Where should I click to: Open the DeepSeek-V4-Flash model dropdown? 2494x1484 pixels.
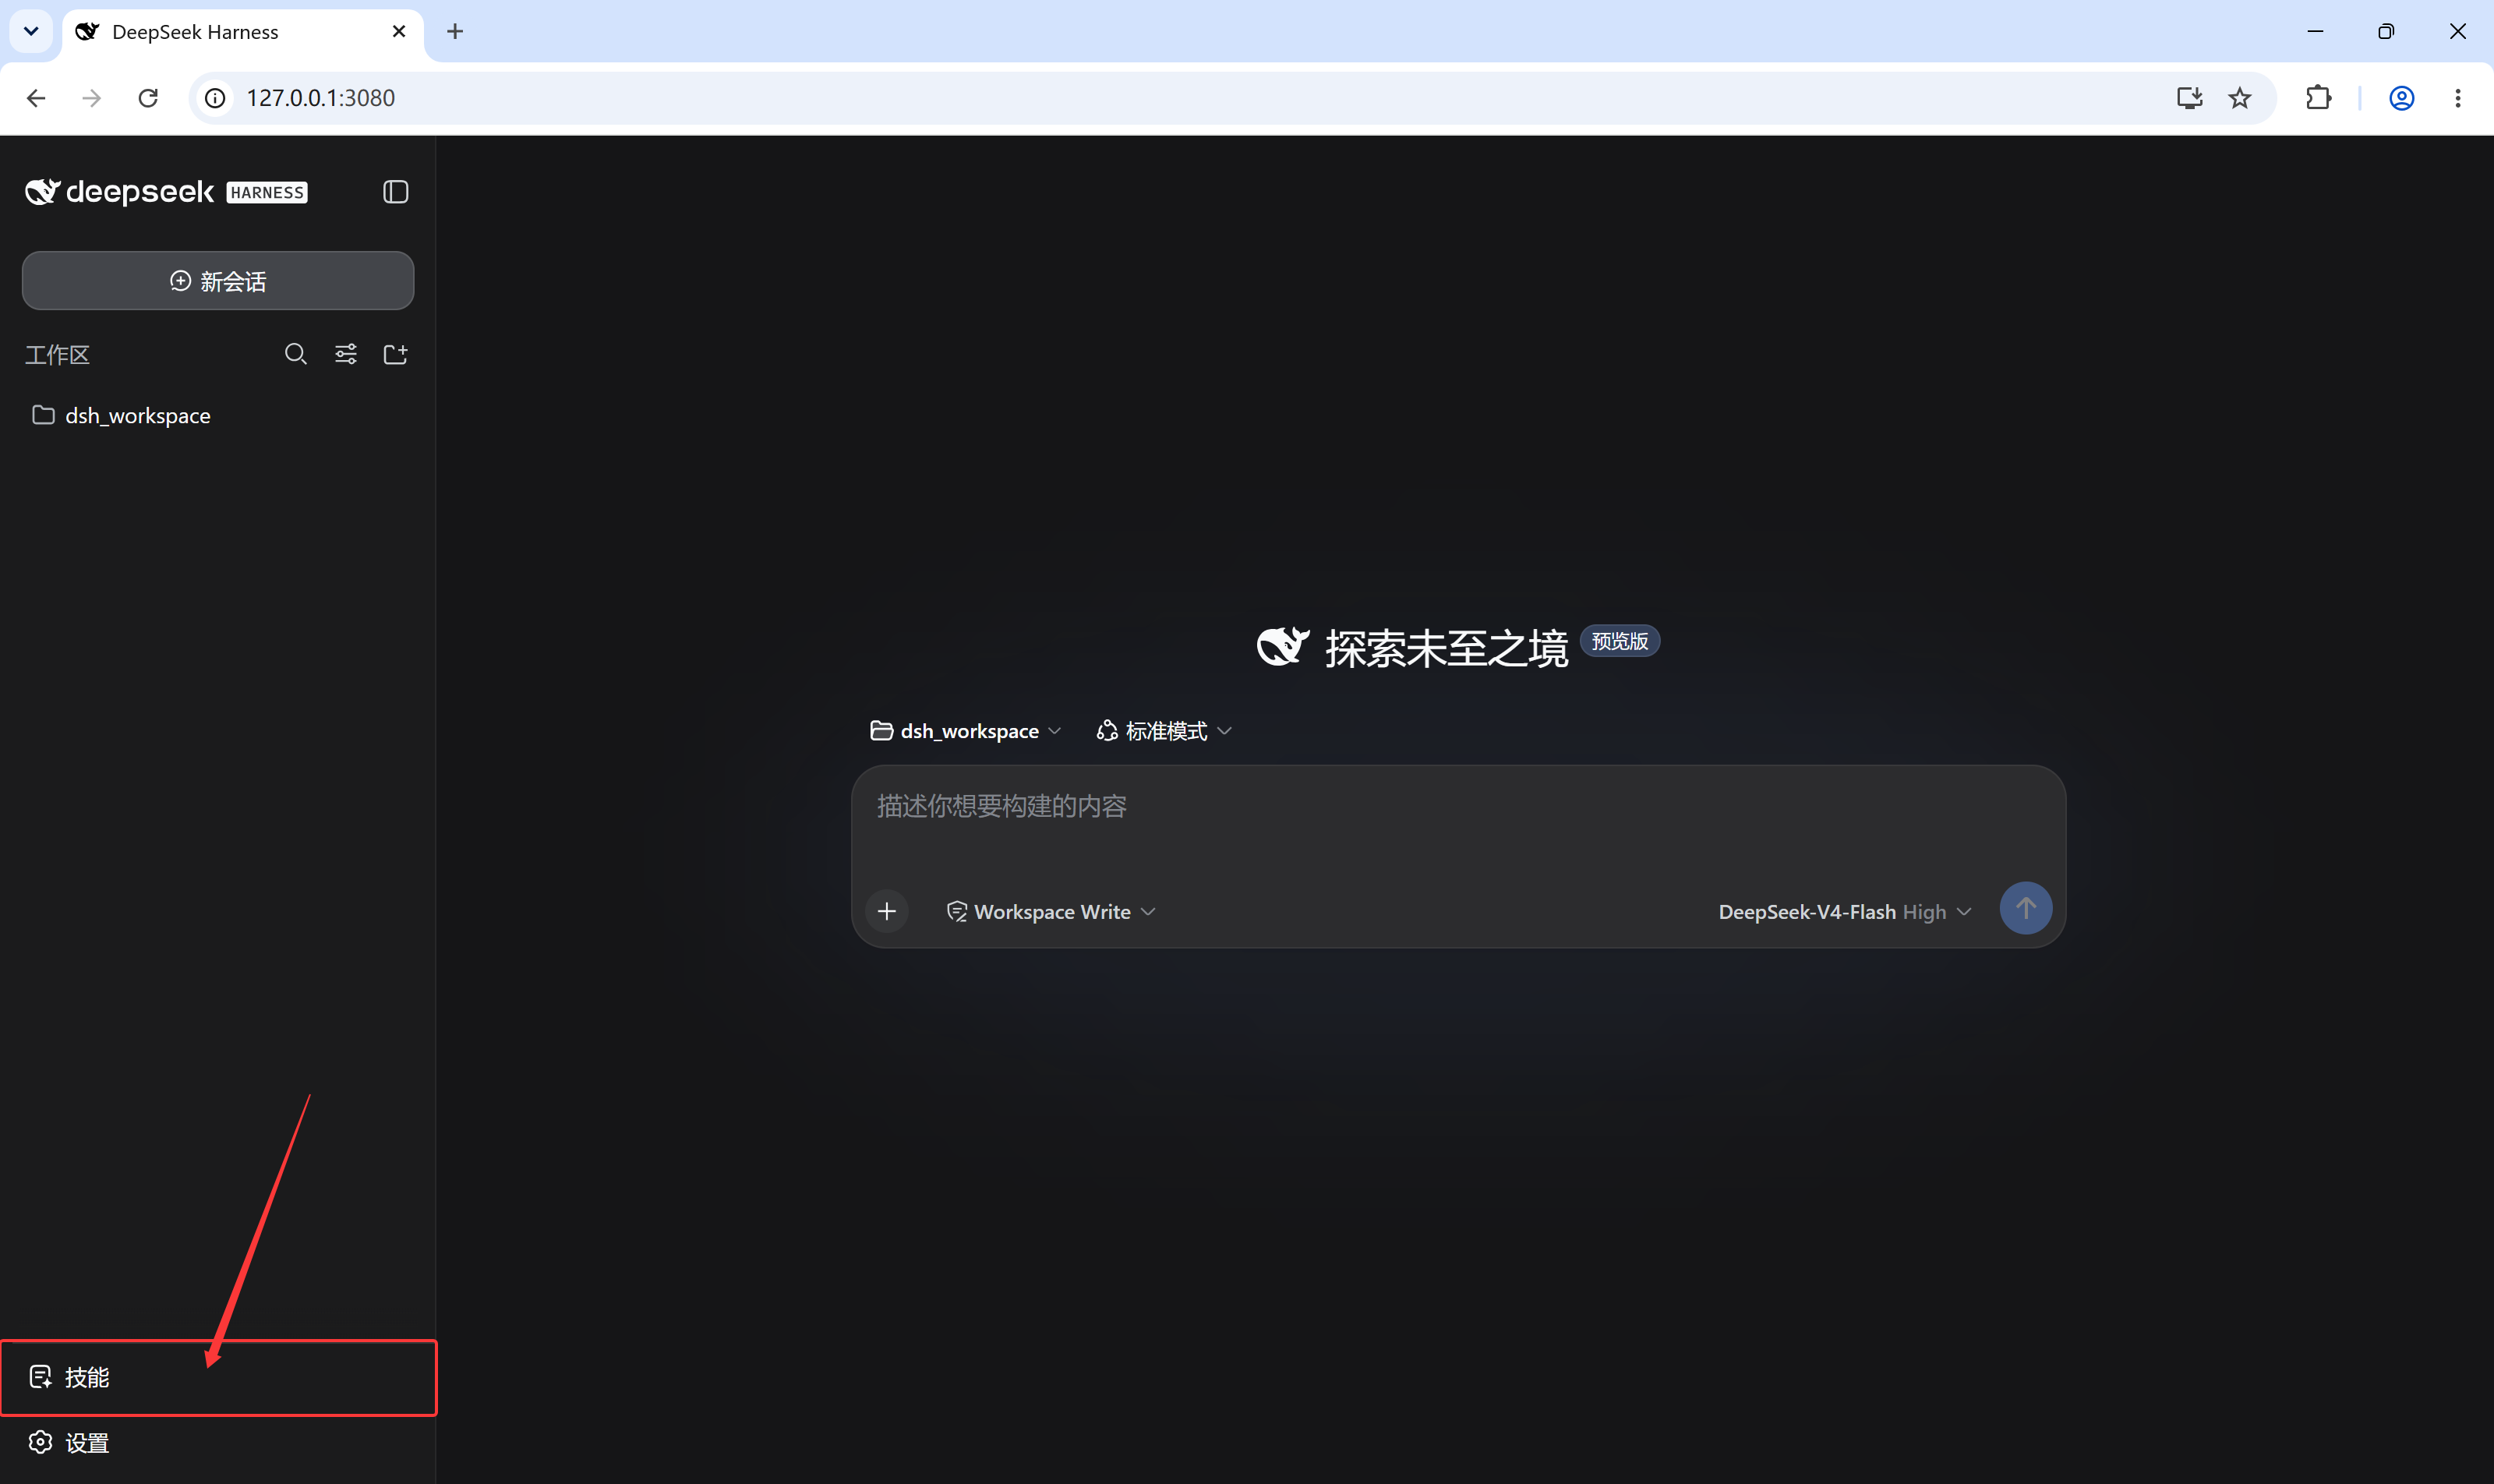pos(1844,911)
